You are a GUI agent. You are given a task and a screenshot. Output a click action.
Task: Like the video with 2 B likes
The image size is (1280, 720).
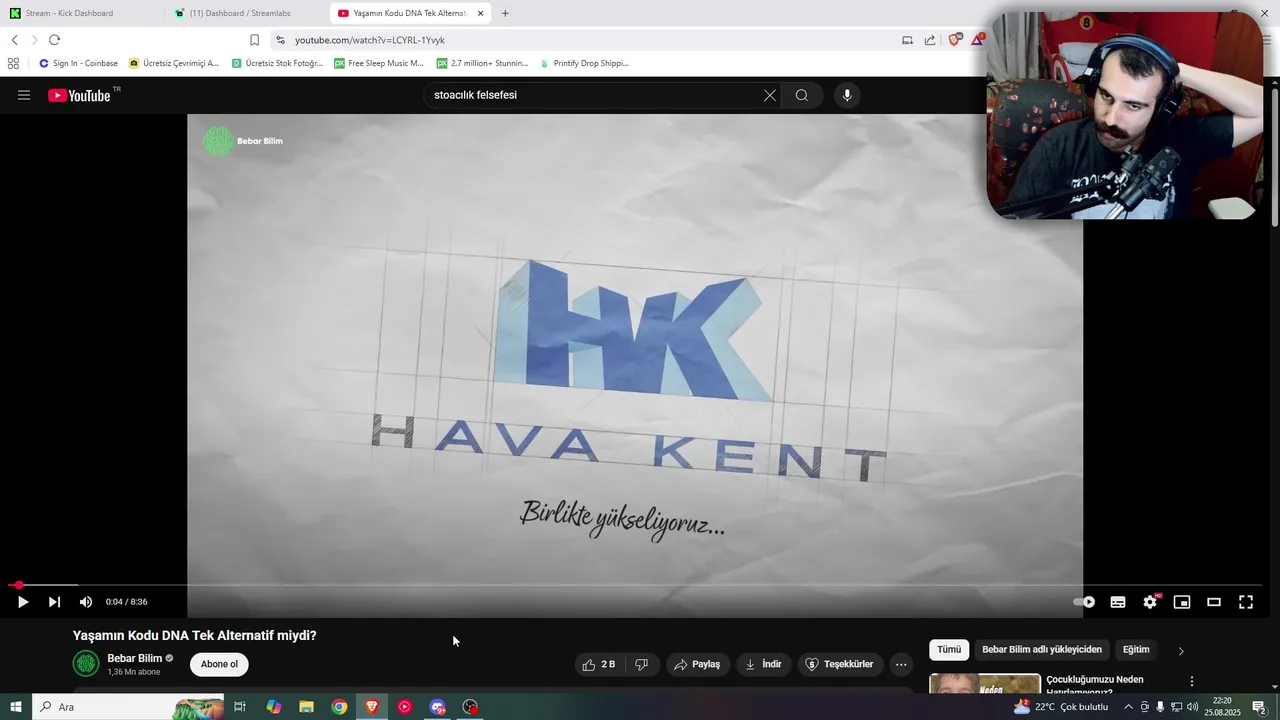click(599, 664)
